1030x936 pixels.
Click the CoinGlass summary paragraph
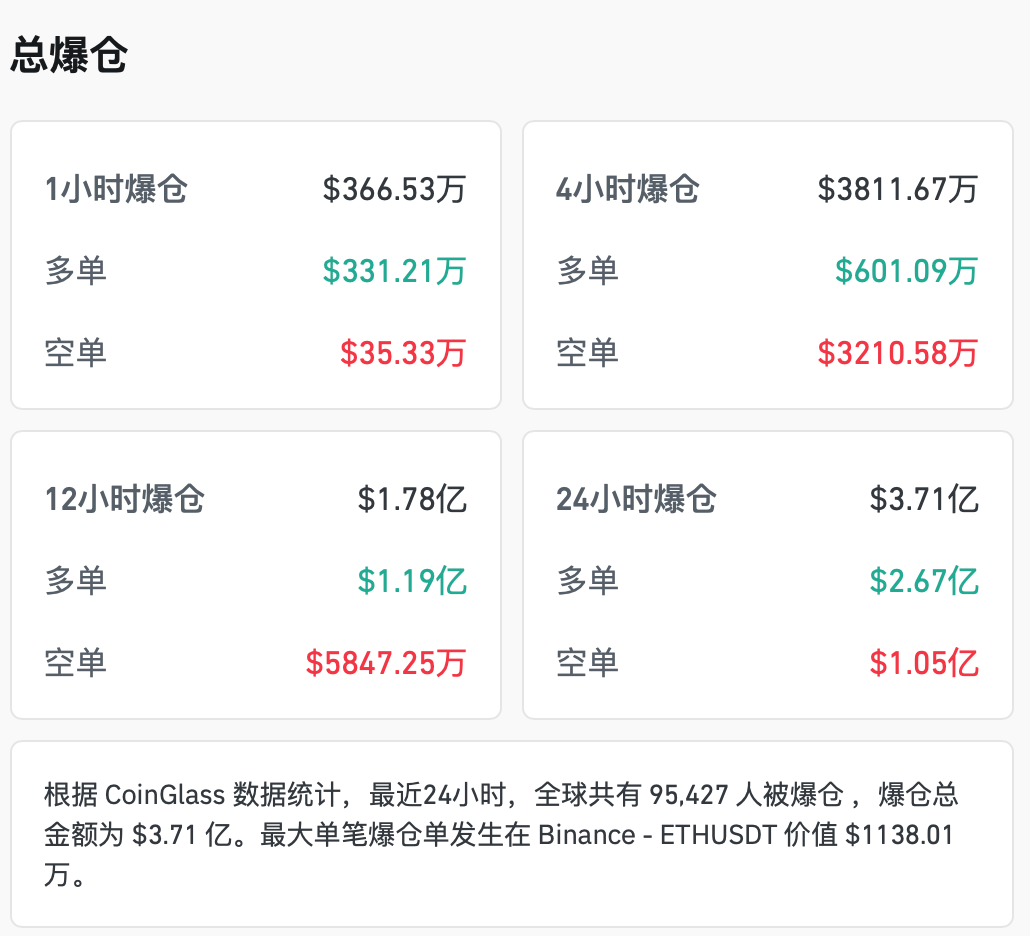tap(501, 834)
